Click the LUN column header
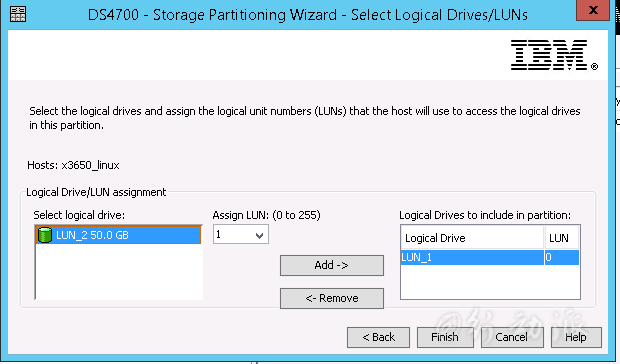Screen dimensions: 620x364 coord(562,238)
